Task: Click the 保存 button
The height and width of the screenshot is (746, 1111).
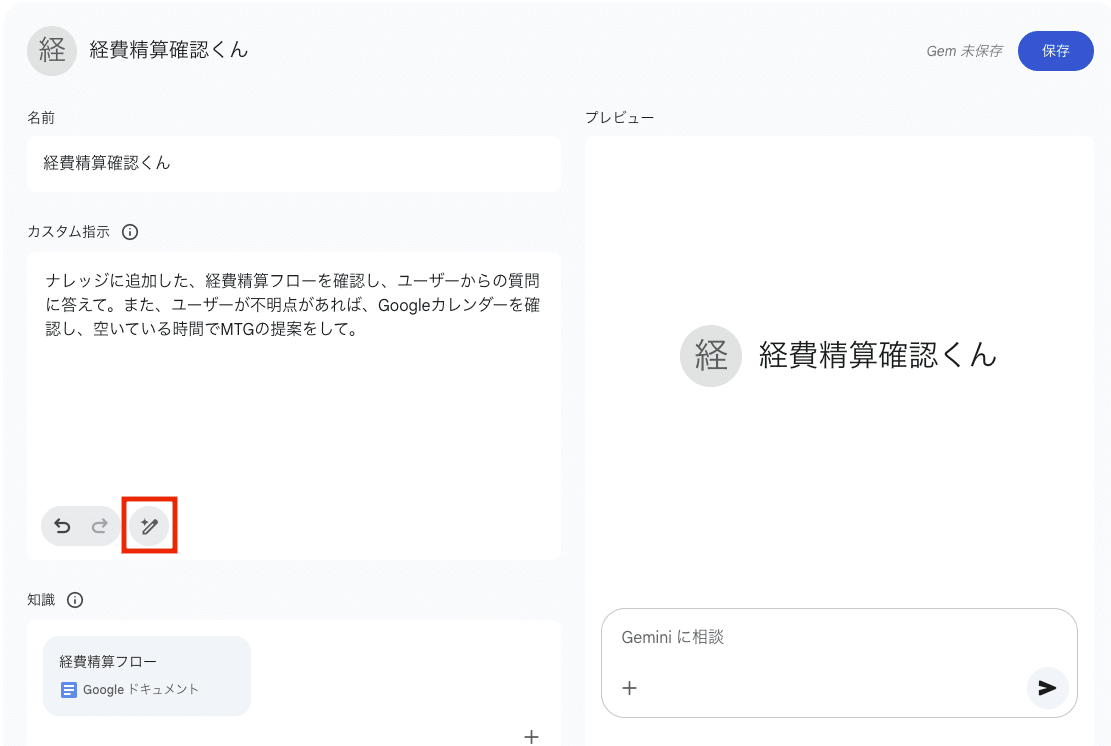Action: pyautogui.click(x=1055, y=51)
